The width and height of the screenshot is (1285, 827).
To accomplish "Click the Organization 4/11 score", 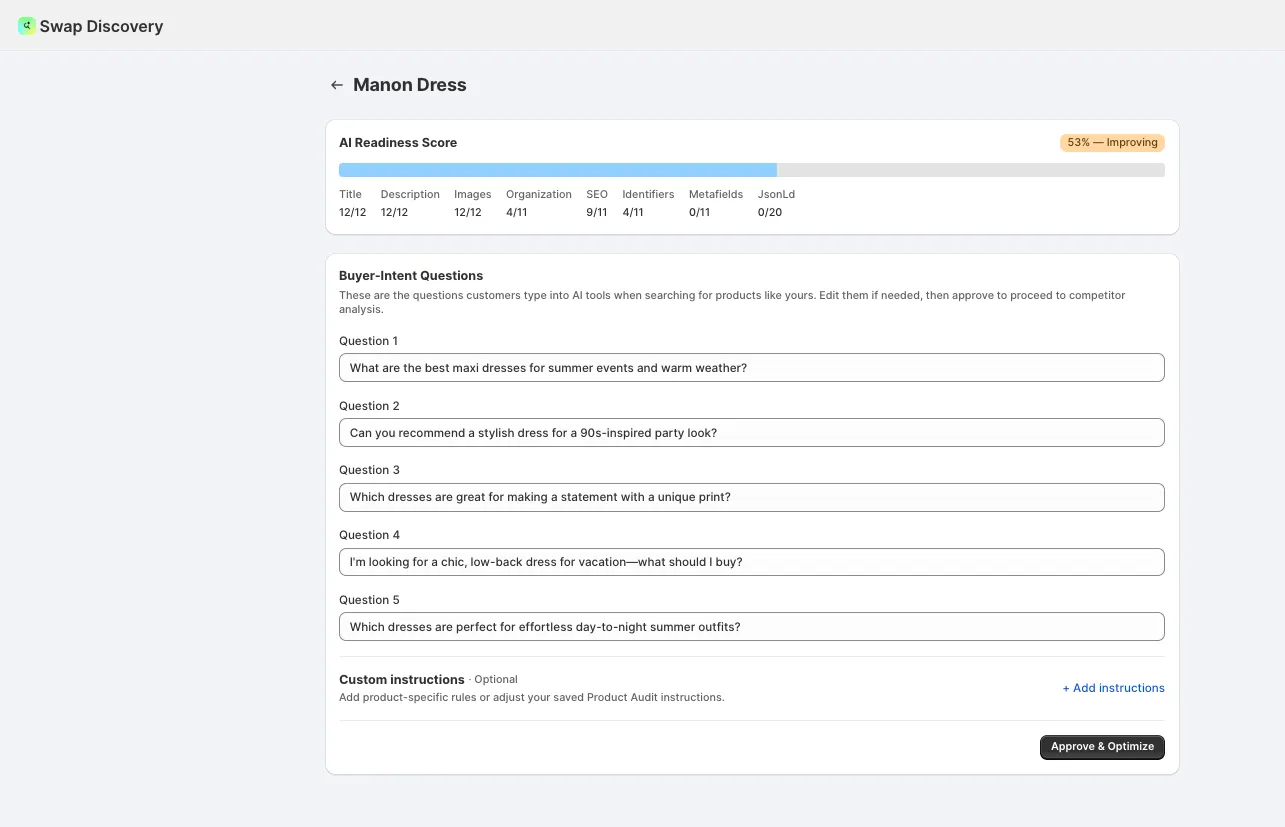I will click(539, 203).
